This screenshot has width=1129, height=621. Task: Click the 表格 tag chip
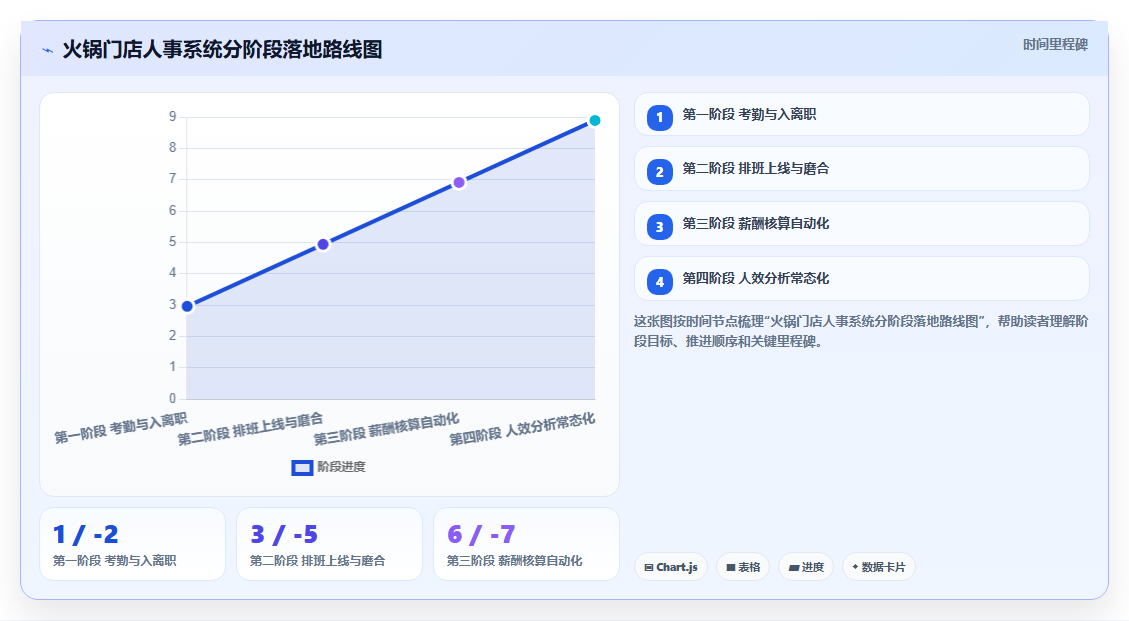click(x=743, y=567)
